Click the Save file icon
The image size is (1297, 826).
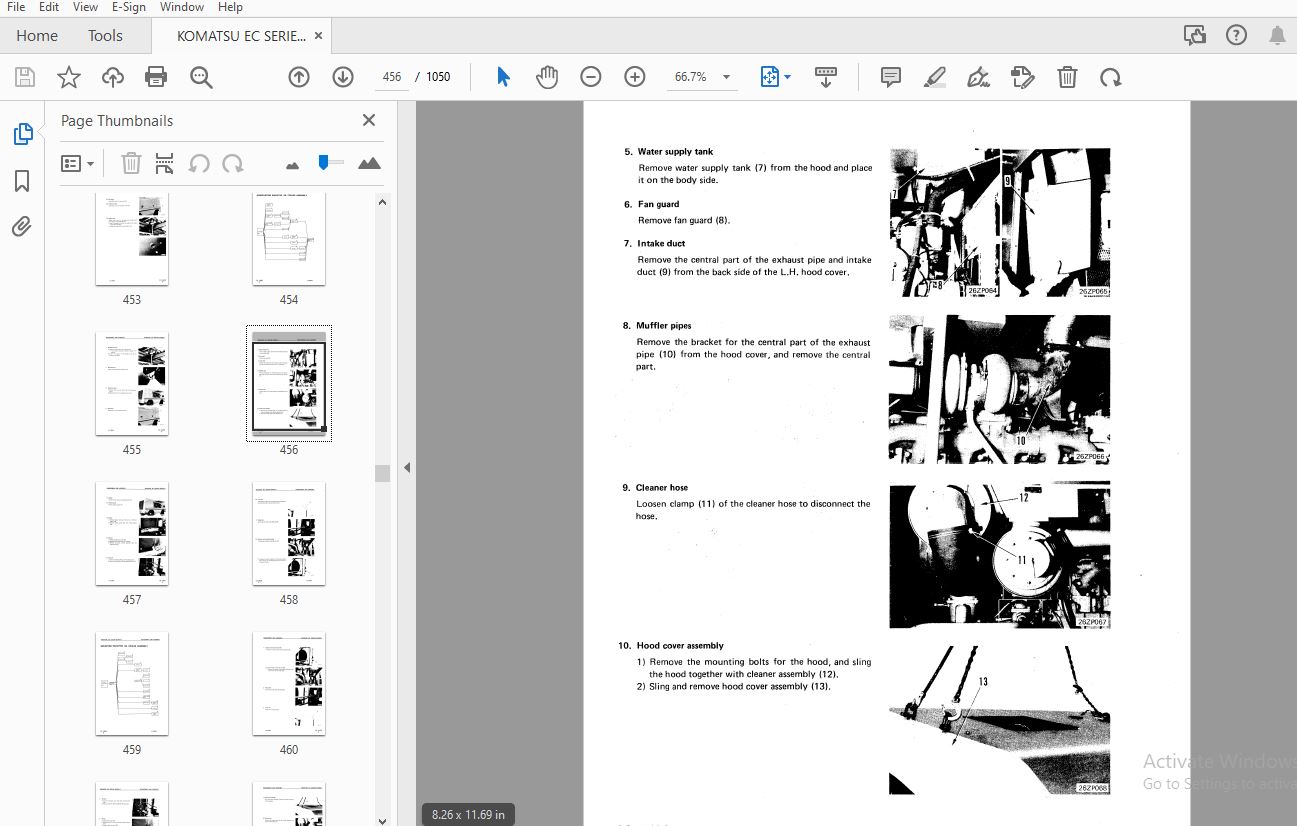pyautogui.click(x=25, y=77)
